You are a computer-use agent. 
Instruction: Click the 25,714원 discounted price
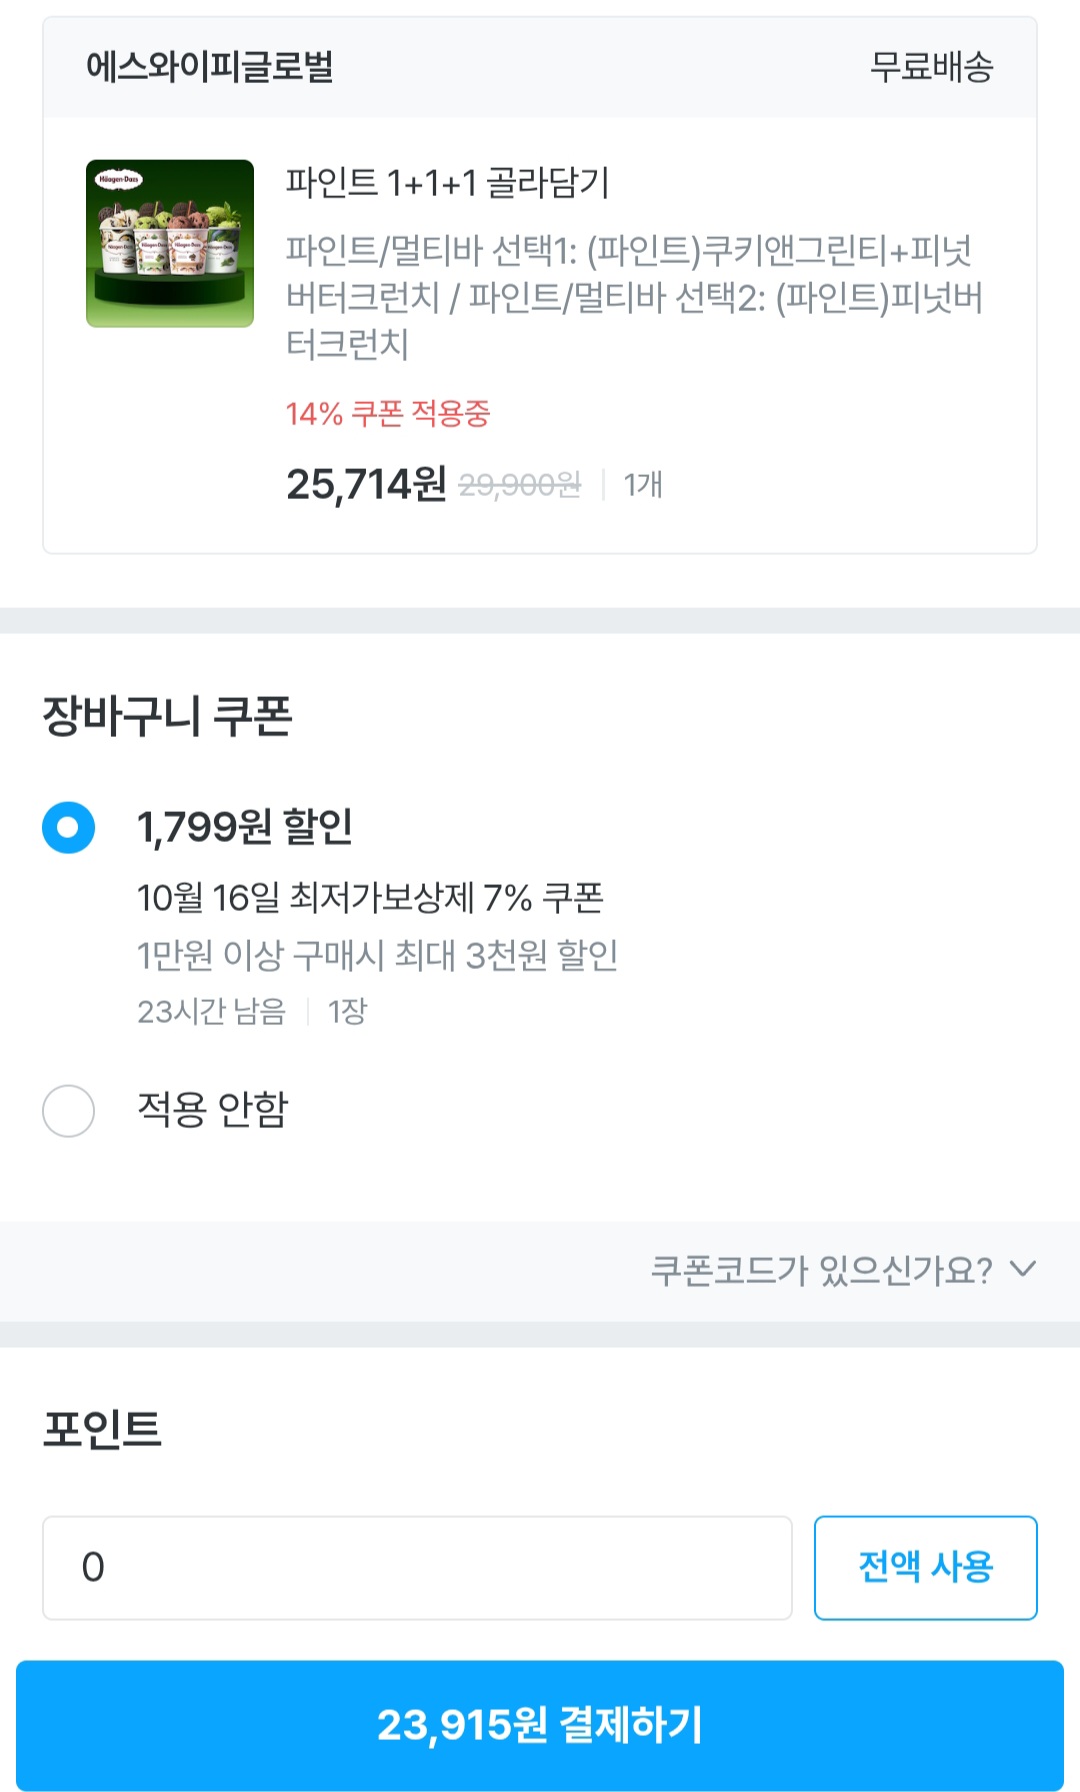pyautogui.click(x=366, y=485)
